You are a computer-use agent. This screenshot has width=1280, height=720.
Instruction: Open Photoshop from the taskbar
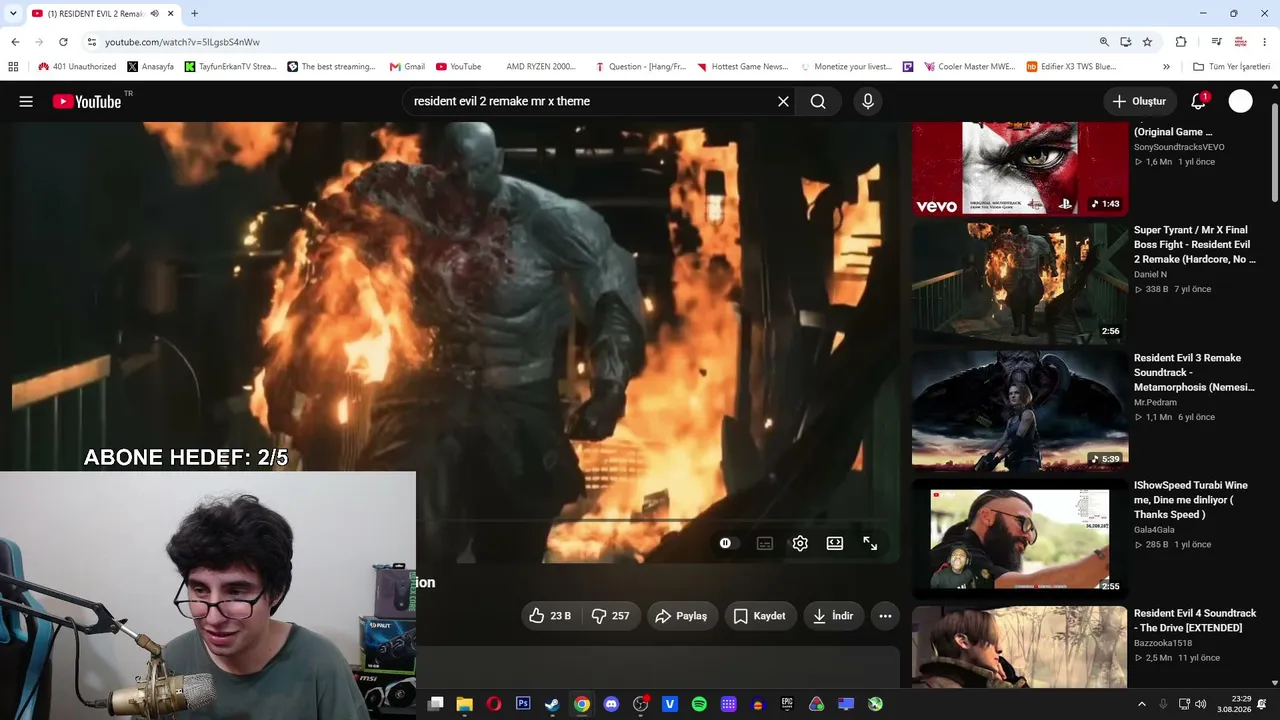click(523, 704)
